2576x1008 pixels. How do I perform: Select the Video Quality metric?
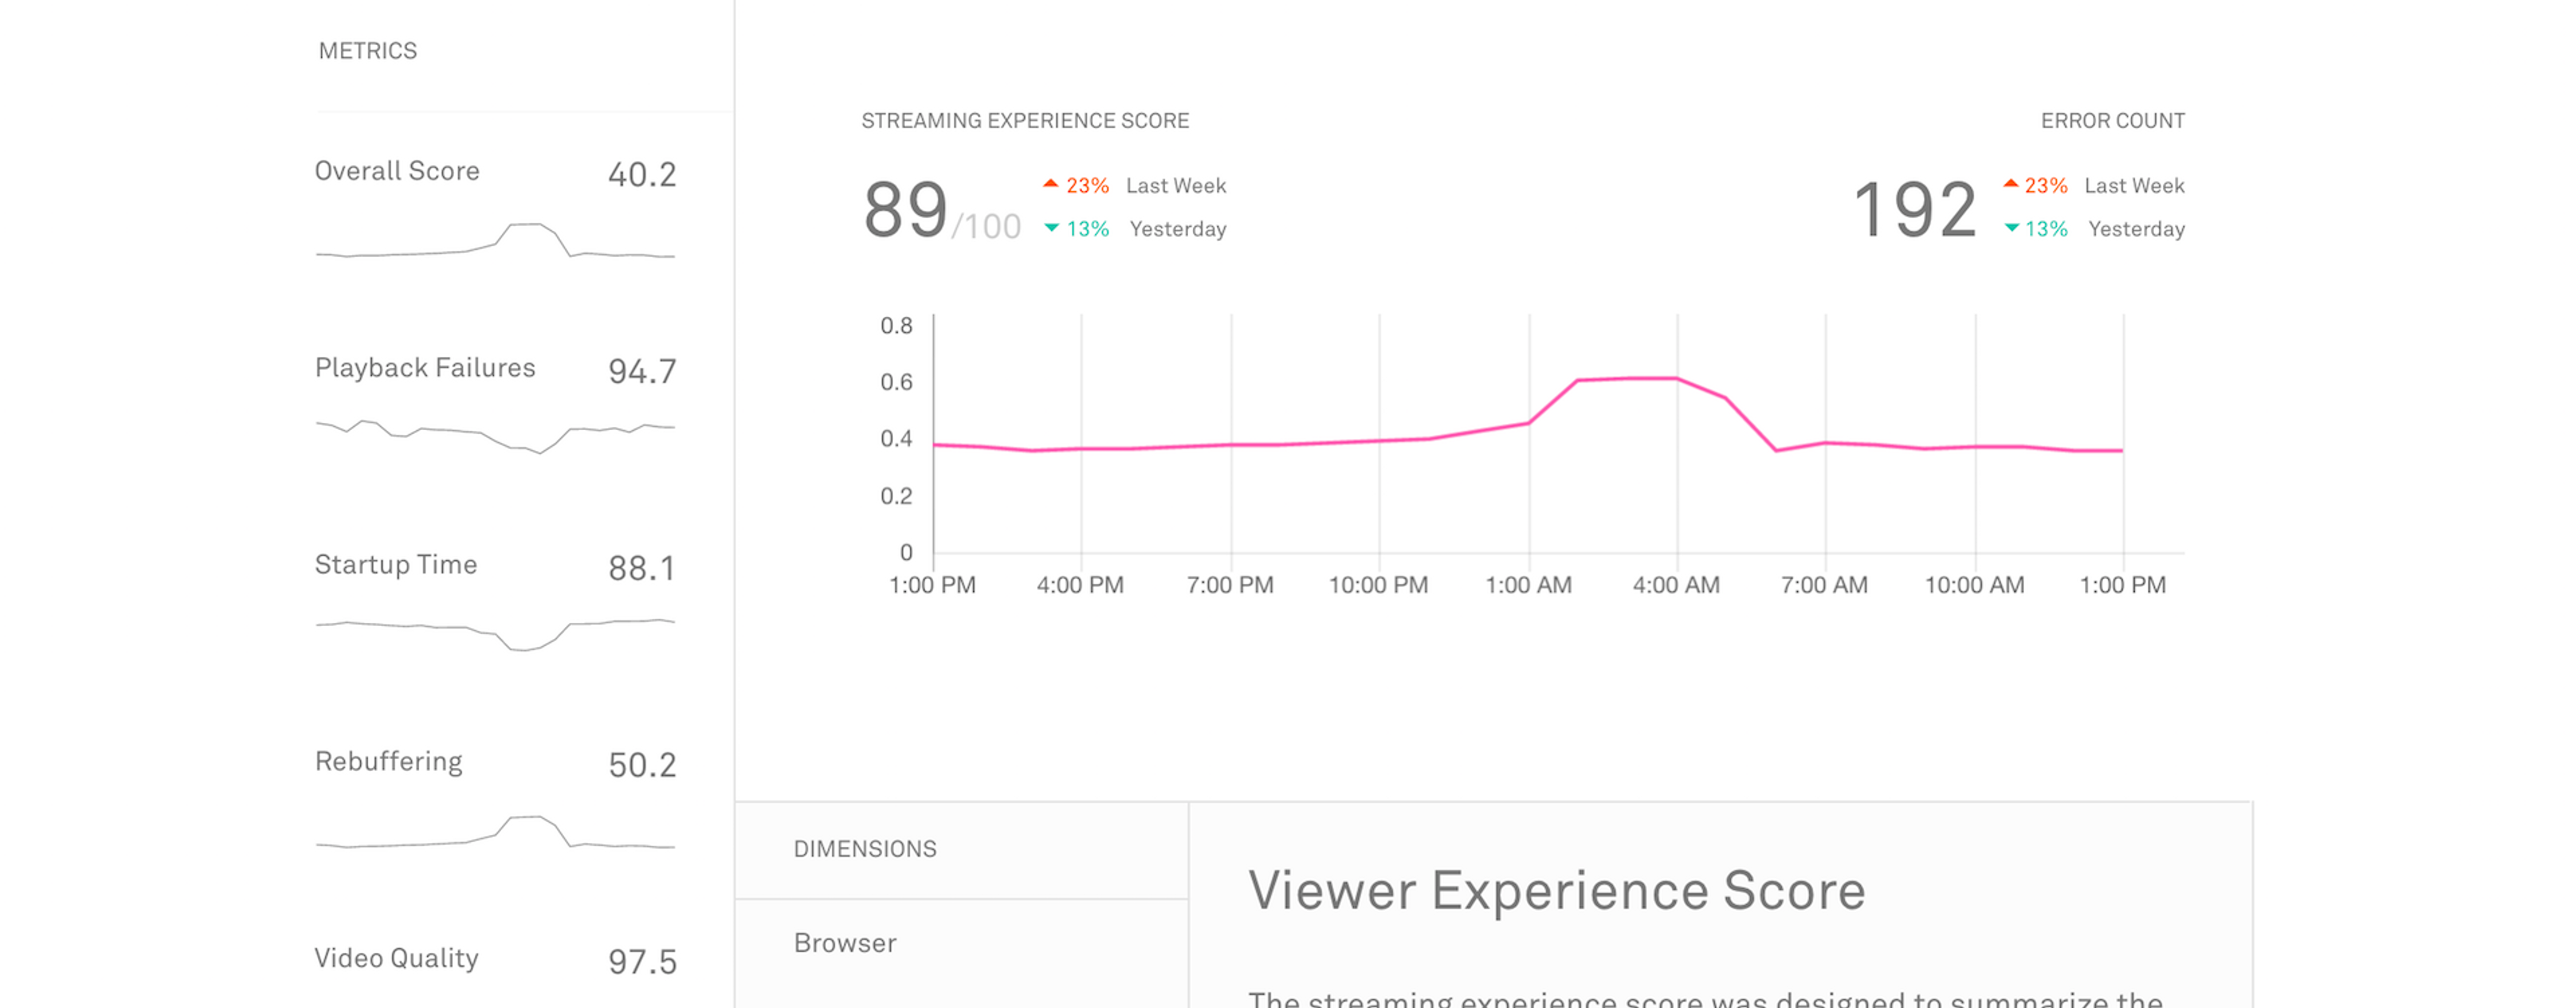point(396,958)
